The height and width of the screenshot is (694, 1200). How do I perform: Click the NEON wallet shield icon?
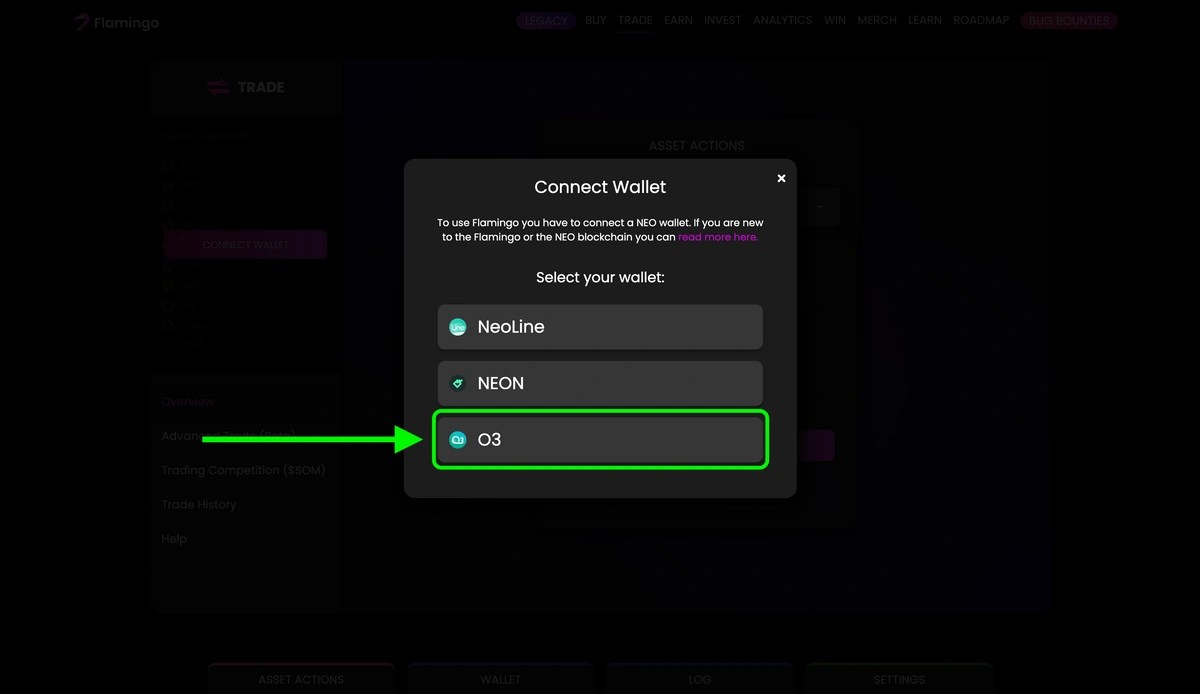458,382
